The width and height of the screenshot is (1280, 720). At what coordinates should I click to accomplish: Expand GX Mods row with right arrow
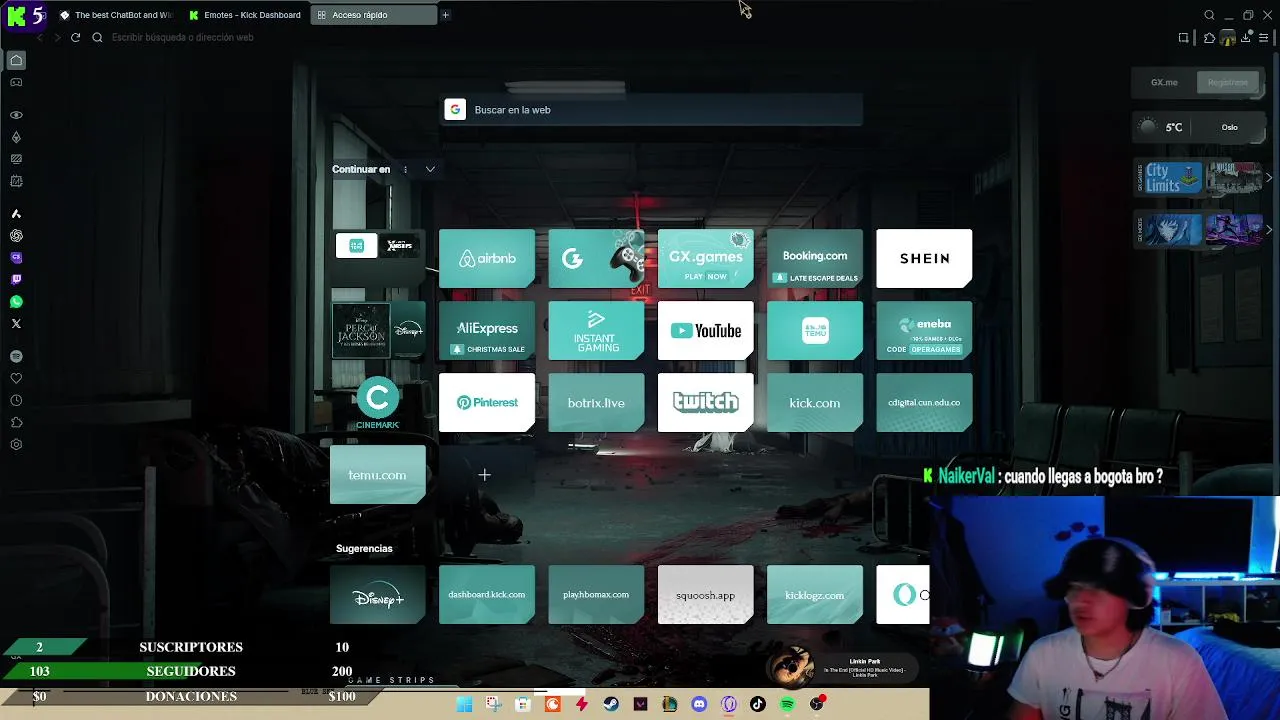pyautogui.click(x=1269, y=229)
